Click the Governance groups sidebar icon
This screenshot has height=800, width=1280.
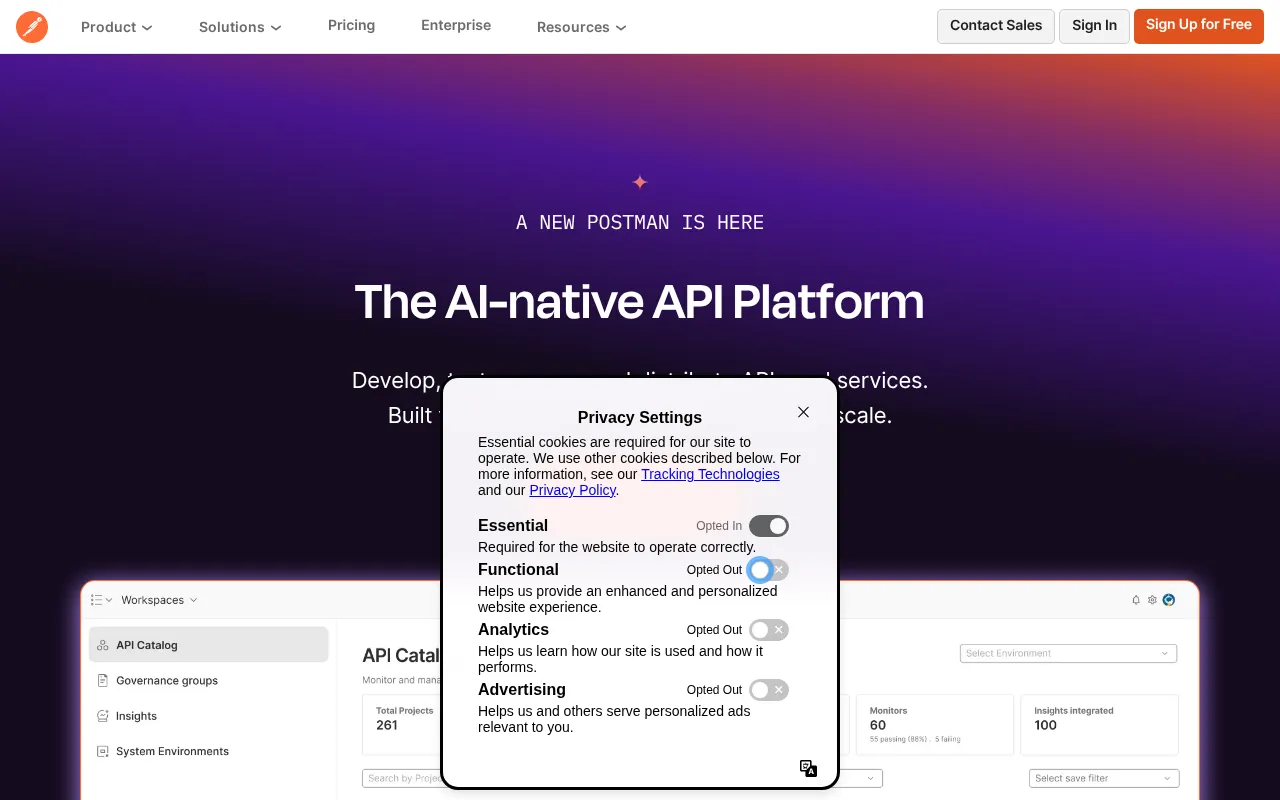(x=103, y=680)
